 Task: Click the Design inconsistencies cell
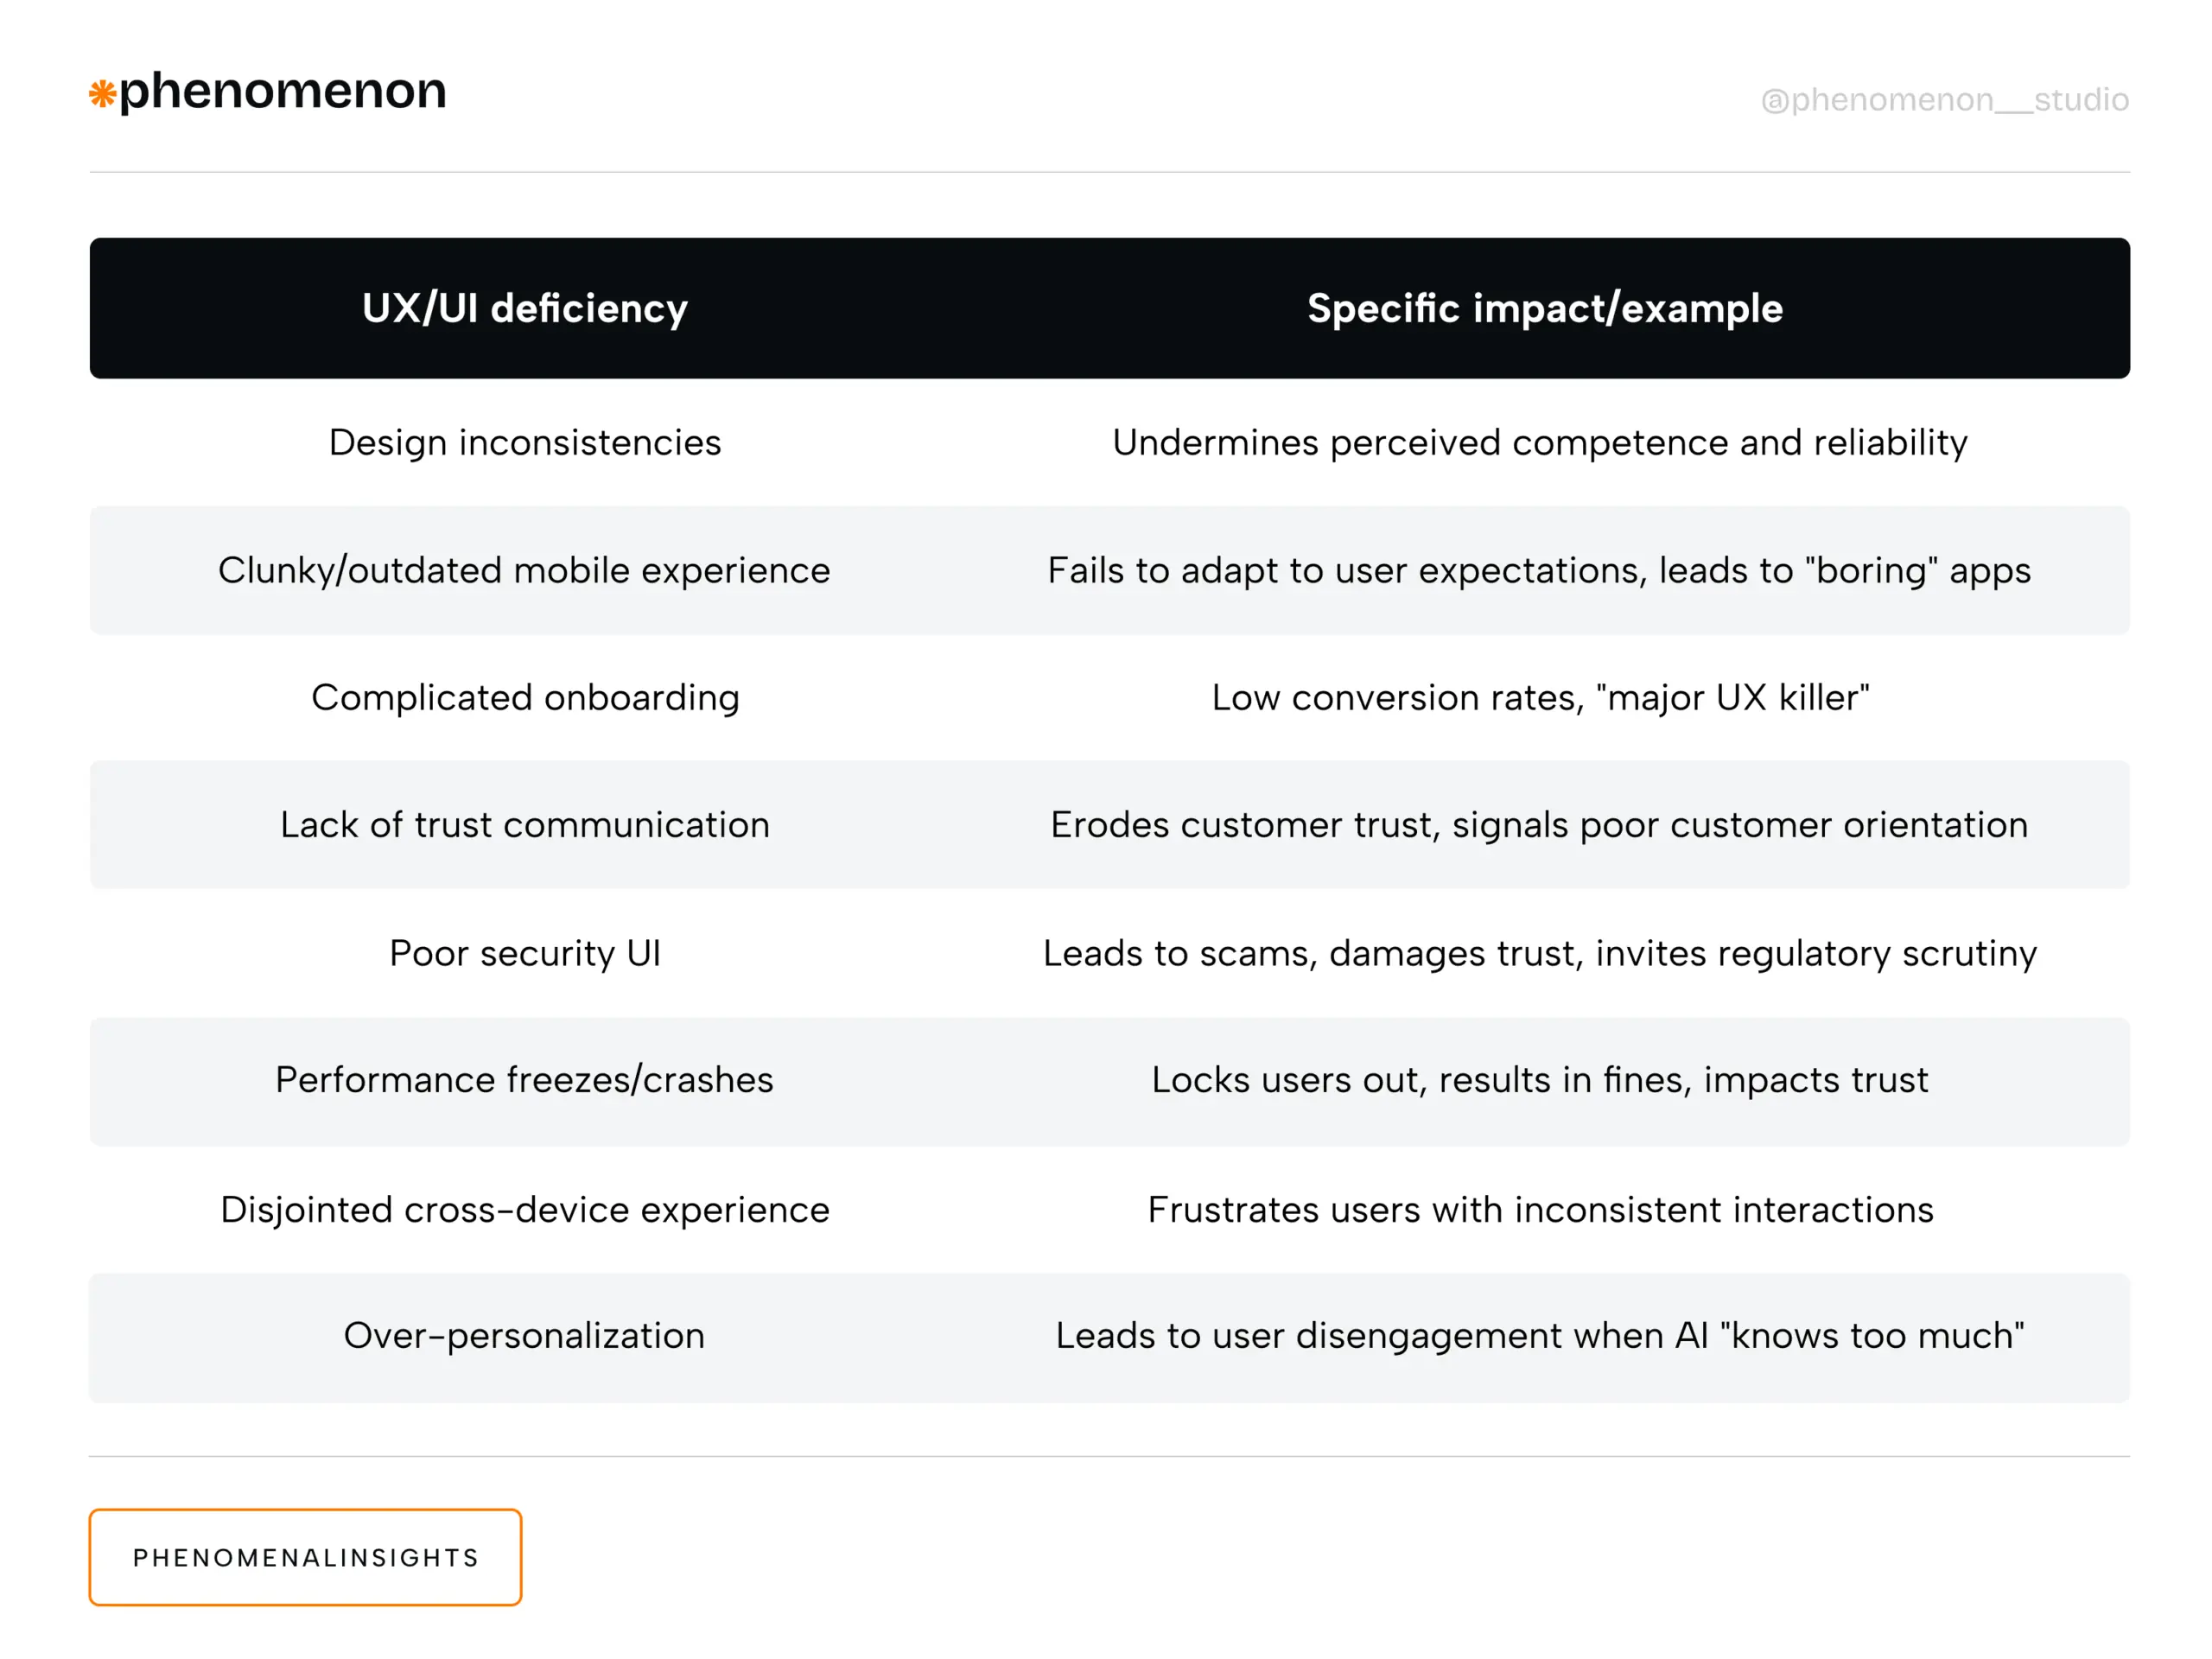click(x=525, y=442)
